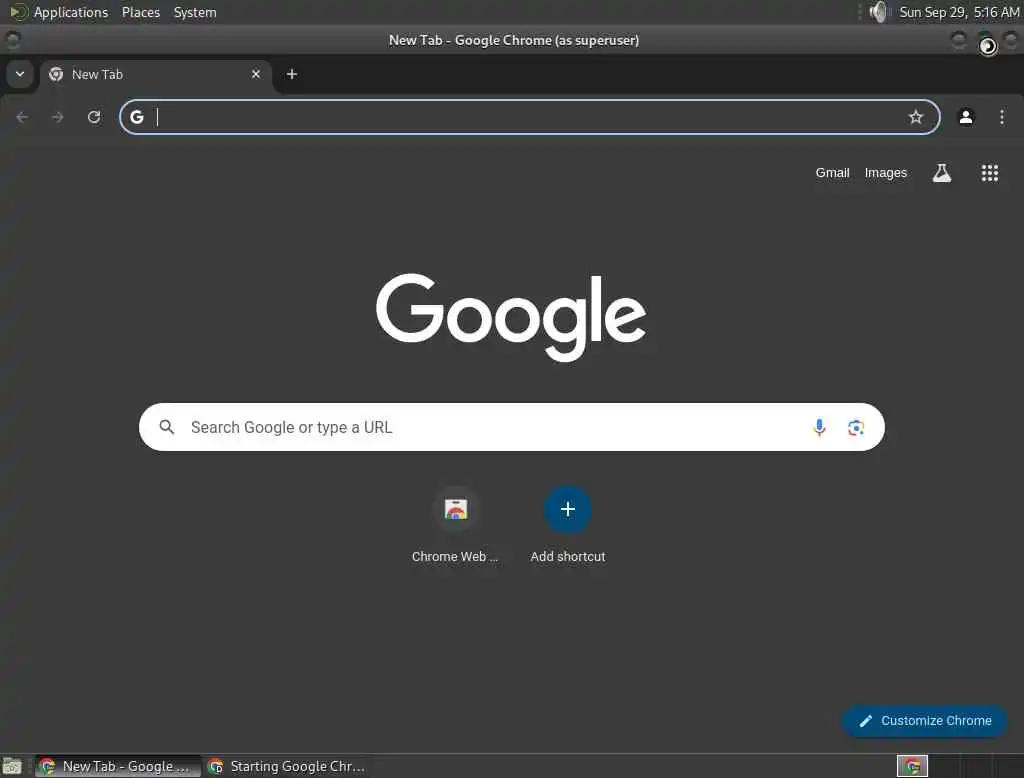Viewport: 1024px width, 778px height.
Task: Open the Applications menu
Action: tap(59, 12)
